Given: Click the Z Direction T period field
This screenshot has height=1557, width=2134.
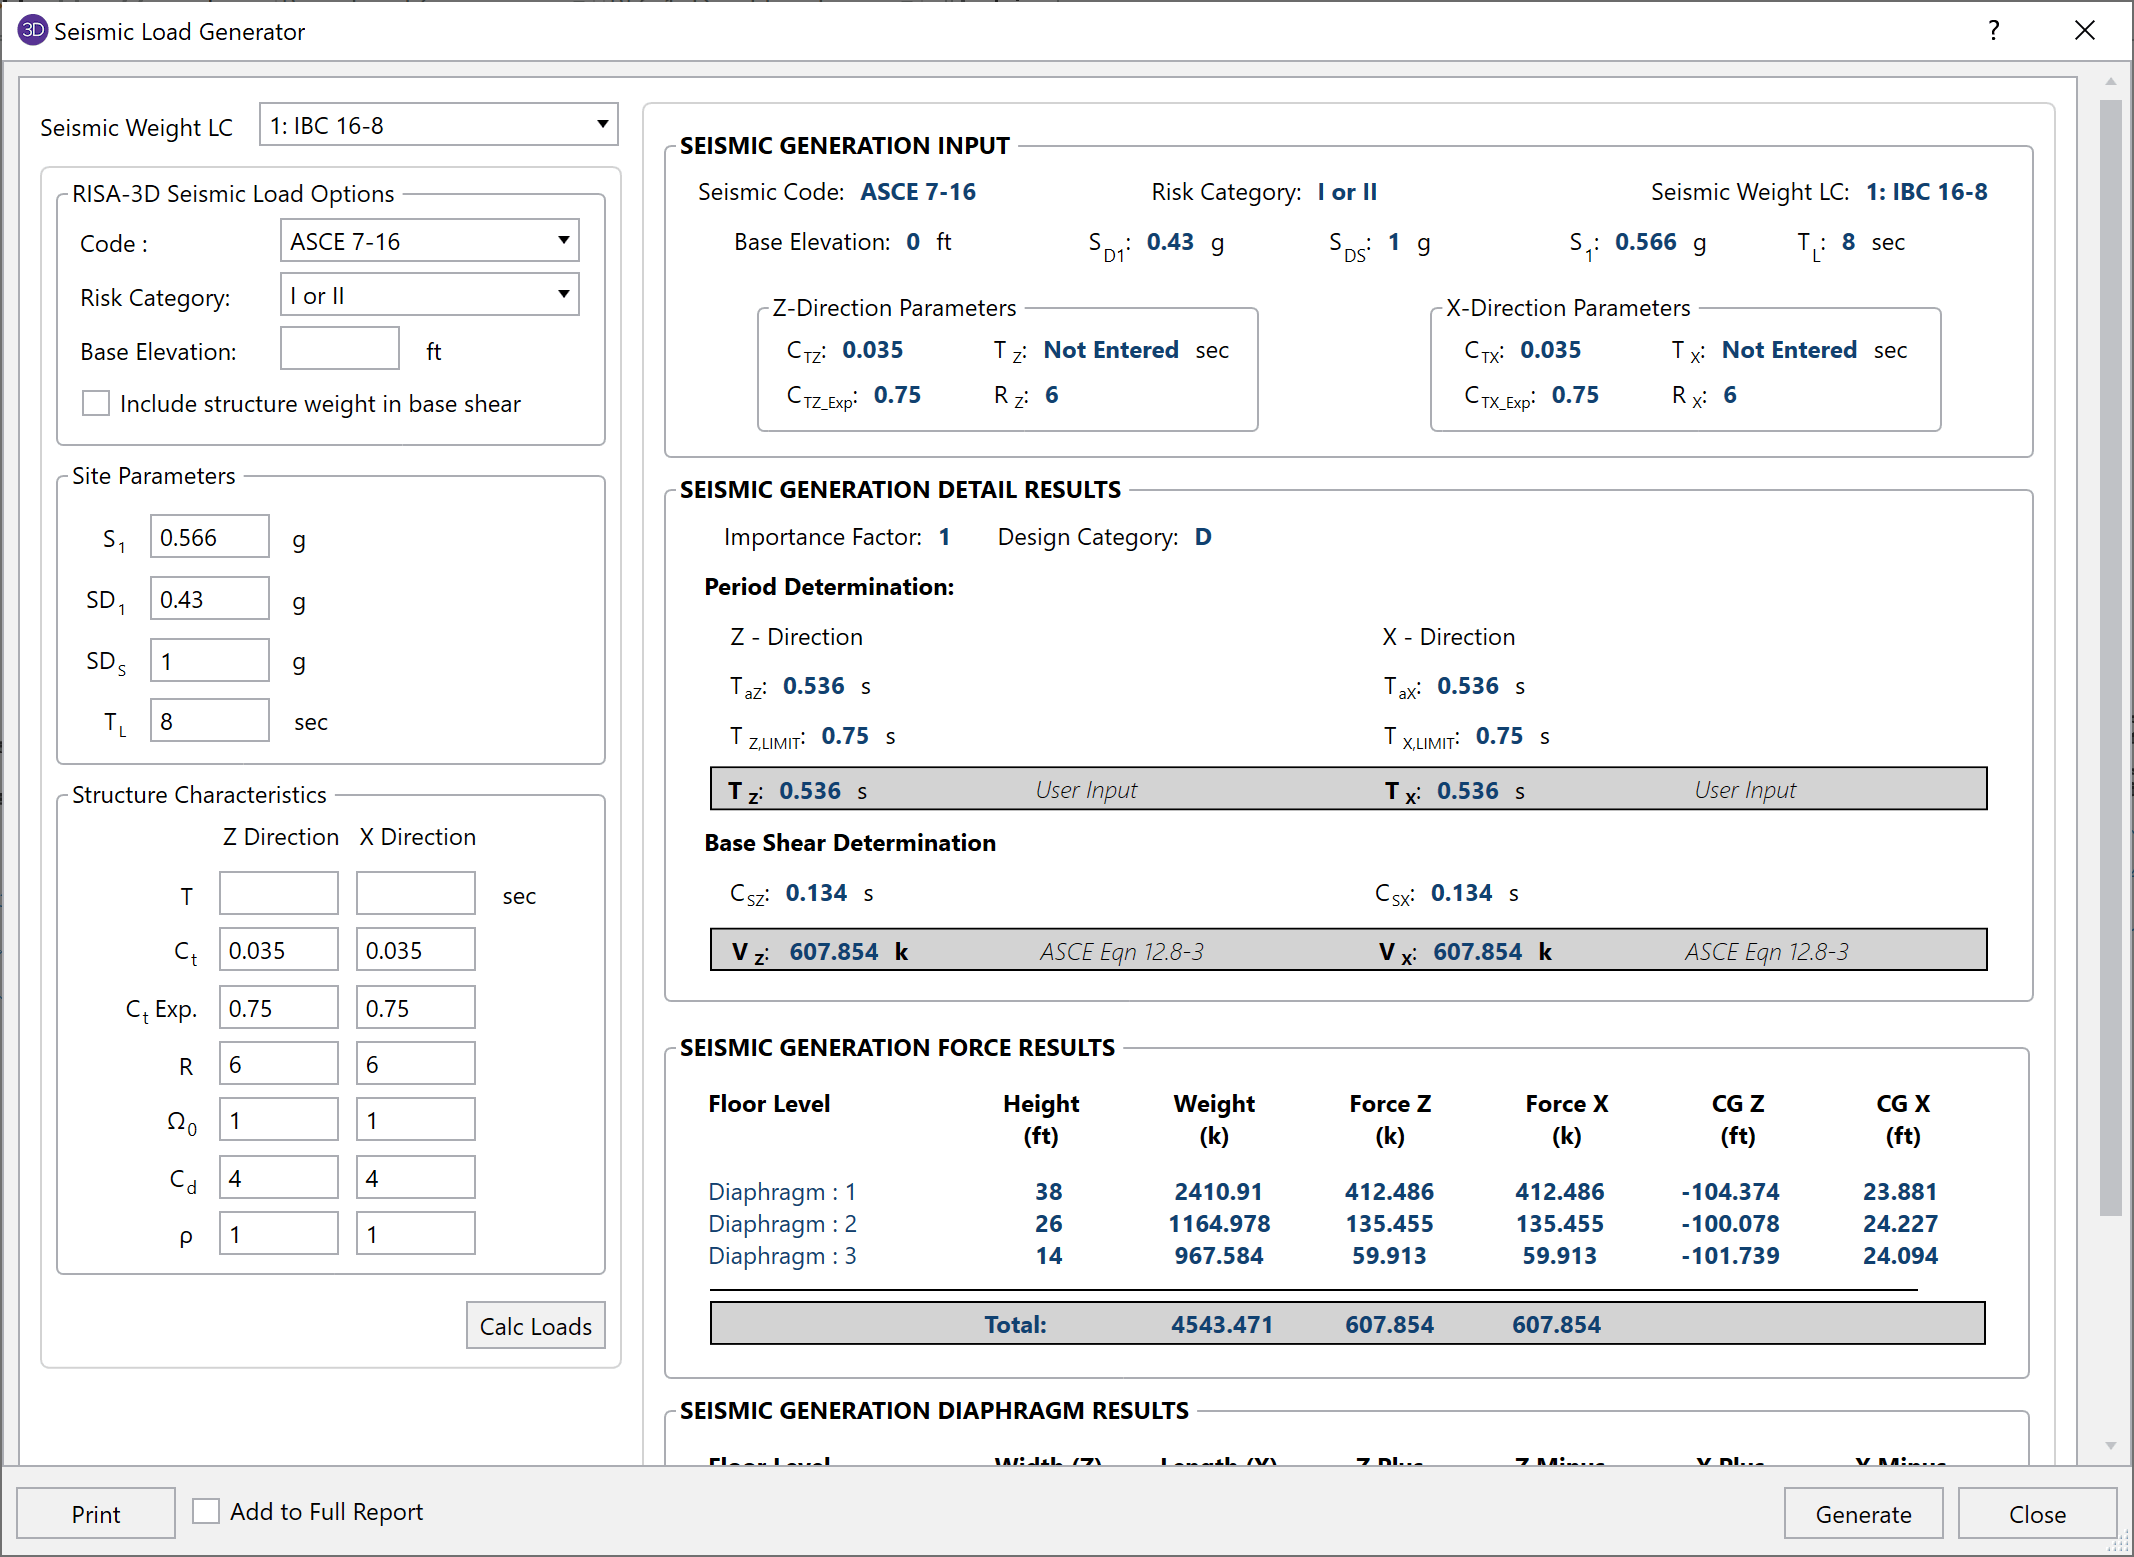Looking at the screenshot, I should point(278,894).
